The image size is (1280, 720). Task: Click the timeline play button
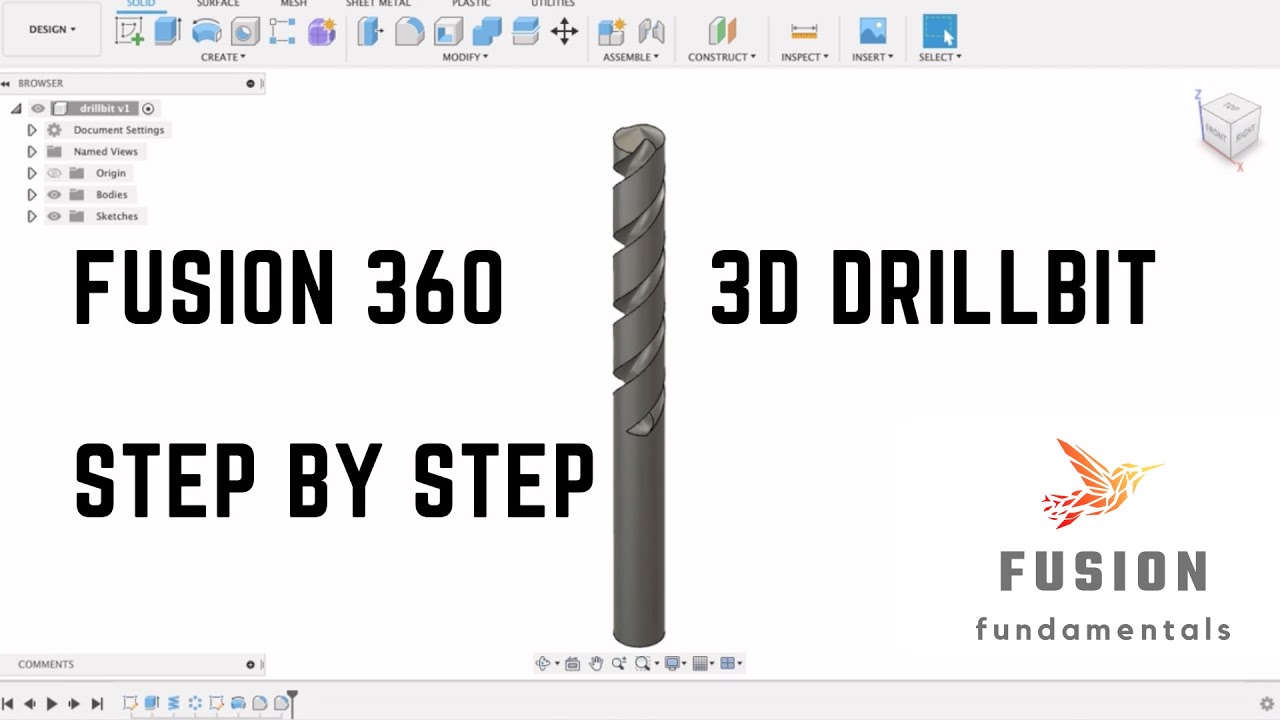pos(52,704)
